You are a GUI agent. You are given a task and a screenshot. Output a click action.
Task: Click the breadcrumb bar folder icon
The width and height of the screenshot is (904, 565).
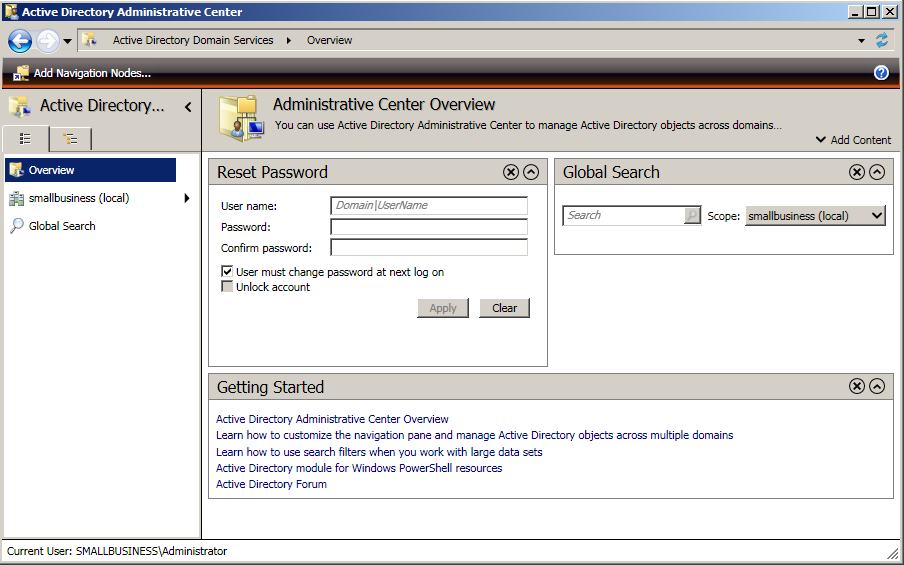point(89,40)
